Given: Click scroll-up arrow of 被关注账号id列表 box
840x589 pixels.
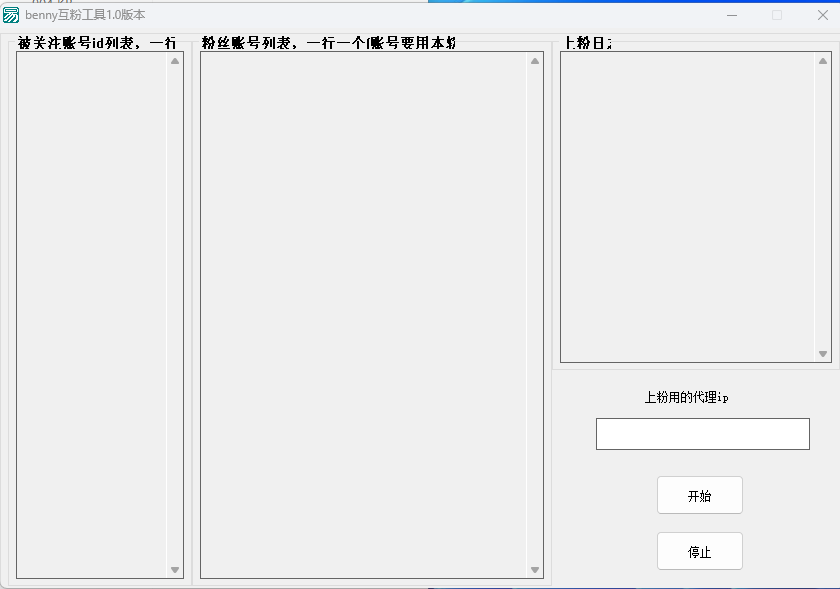Looking at the screenshot, I should (175, 61).
